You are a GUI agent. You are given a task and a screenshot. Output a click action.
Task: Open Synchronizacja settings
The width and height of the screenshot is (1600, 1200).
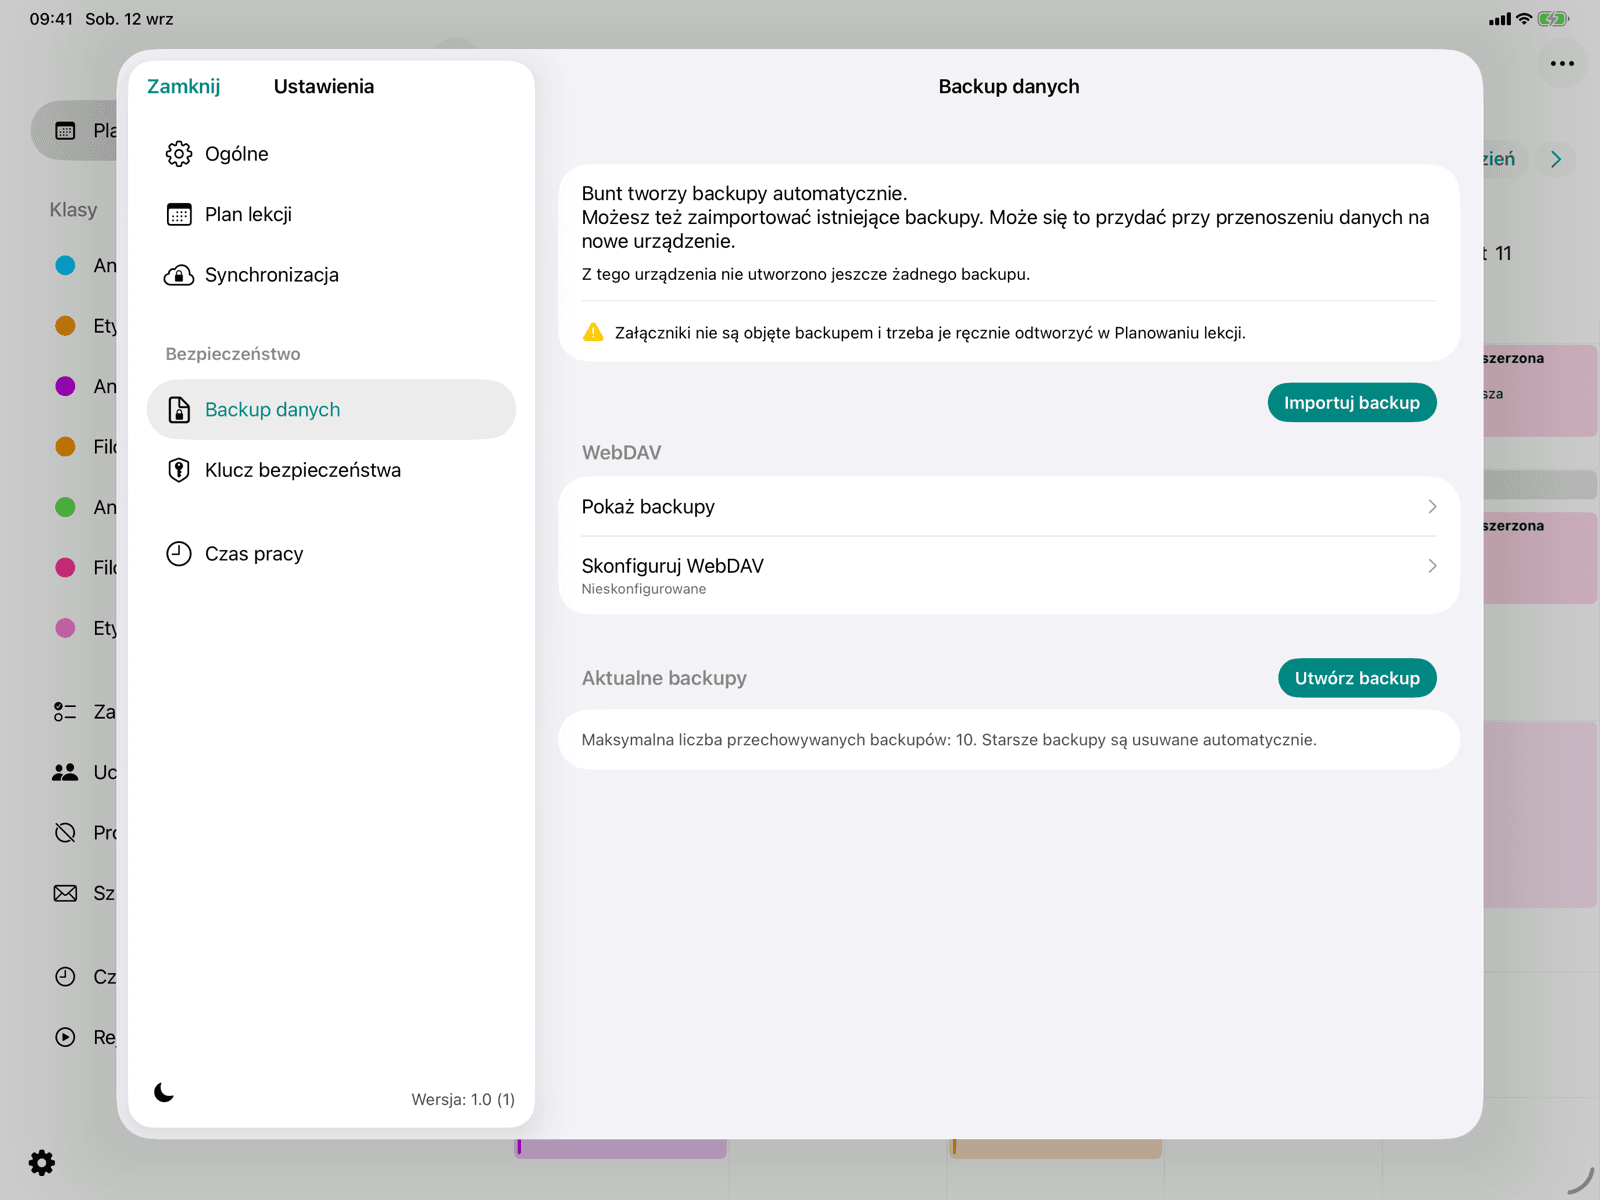coord(331,275)
